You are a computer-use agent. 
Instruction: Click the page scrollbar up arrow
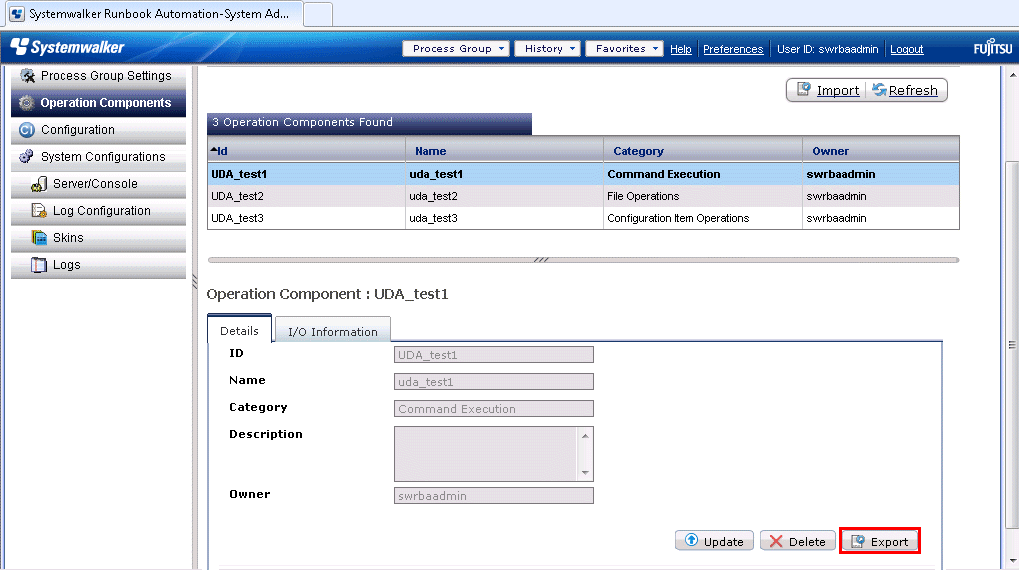pyautogui.click(x=1013, y=74)
